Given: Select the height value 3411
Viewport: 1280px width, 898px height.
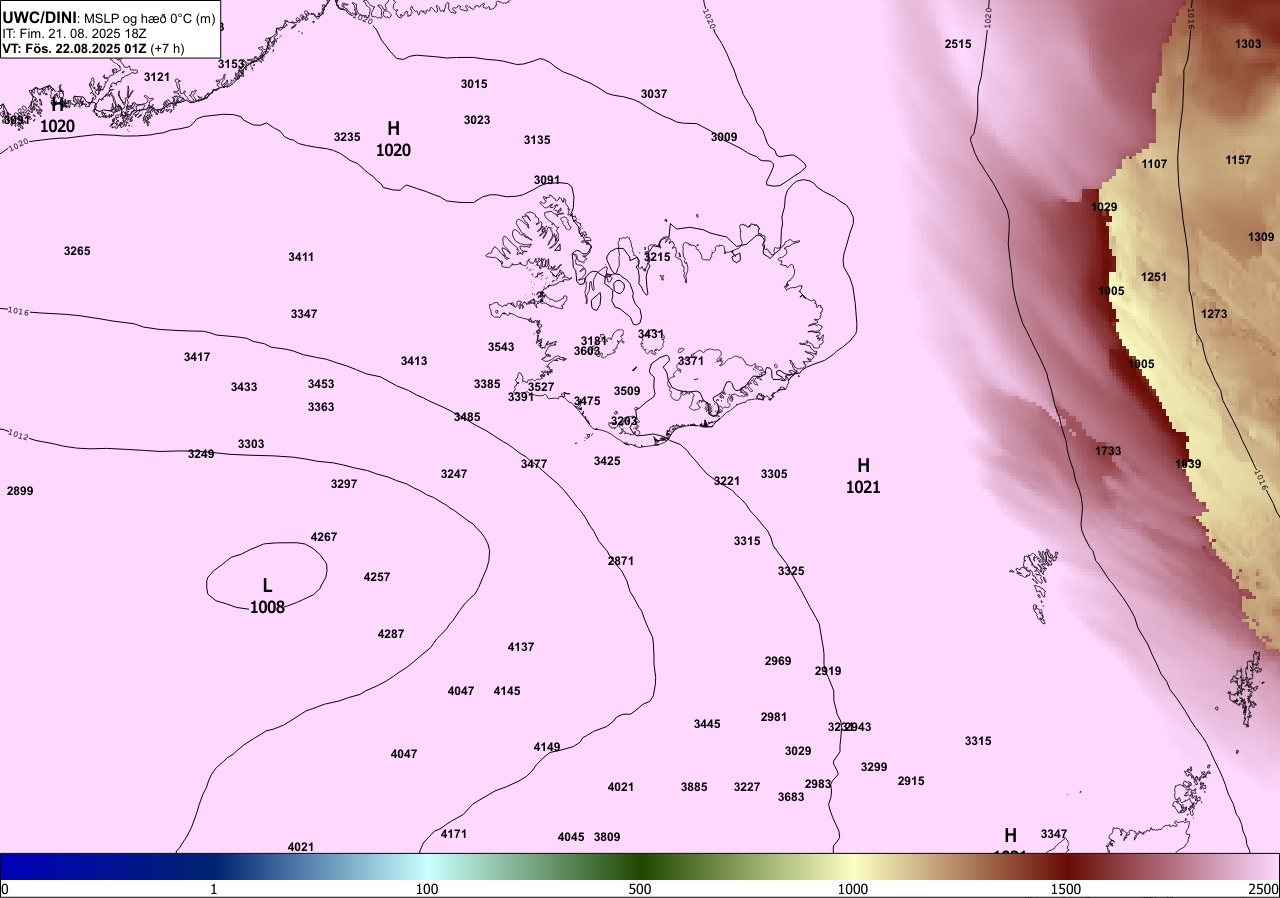Looking at the screenshot, I should [x=301, y=257].
